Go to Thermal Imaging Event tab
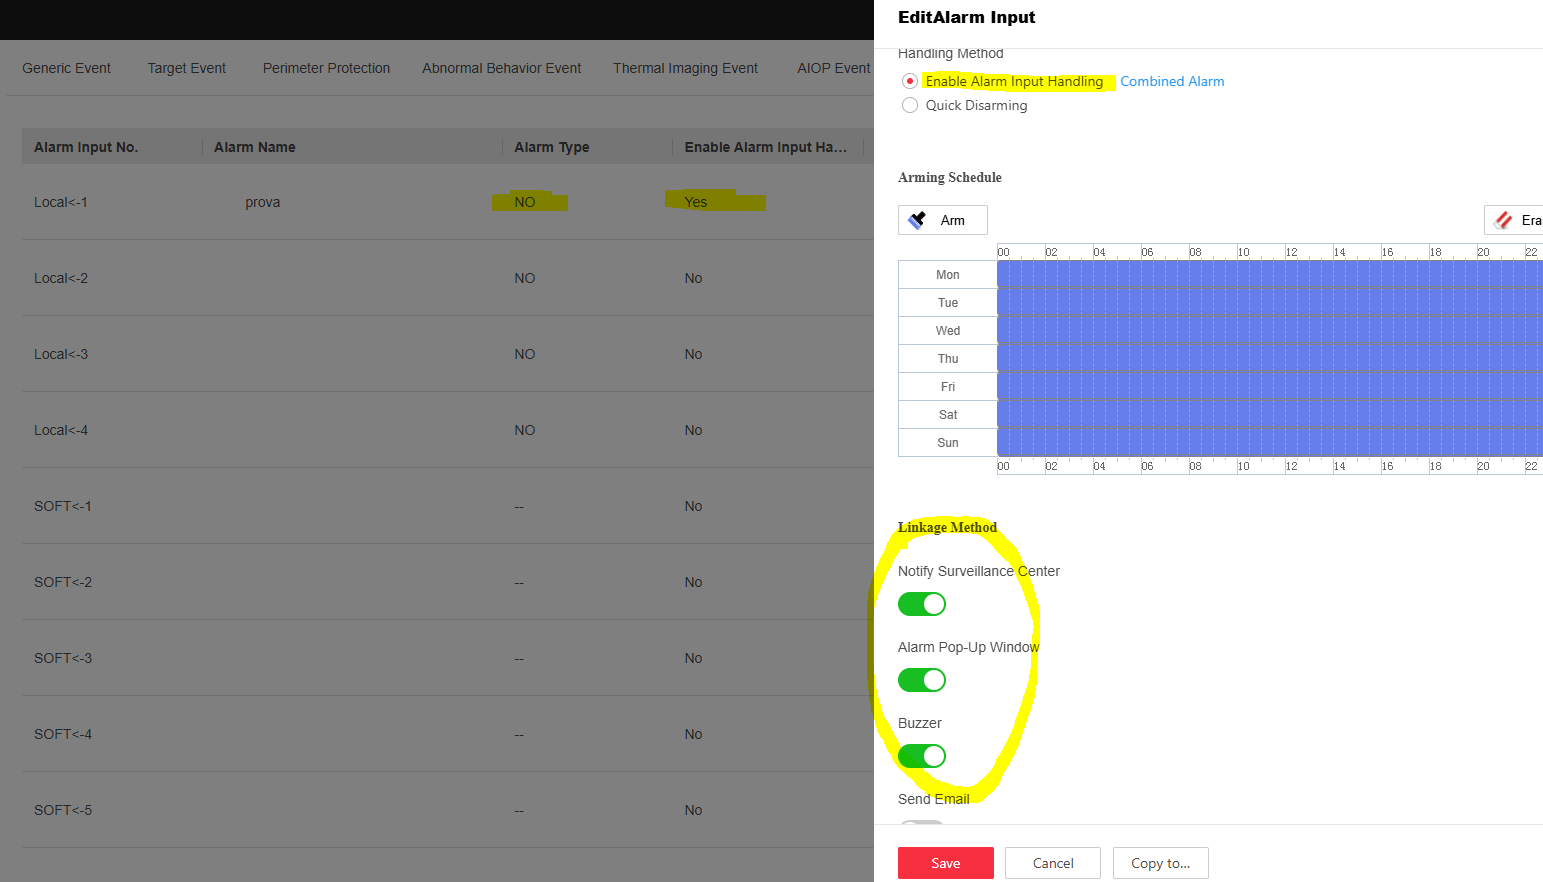 (x=685, y=68)
